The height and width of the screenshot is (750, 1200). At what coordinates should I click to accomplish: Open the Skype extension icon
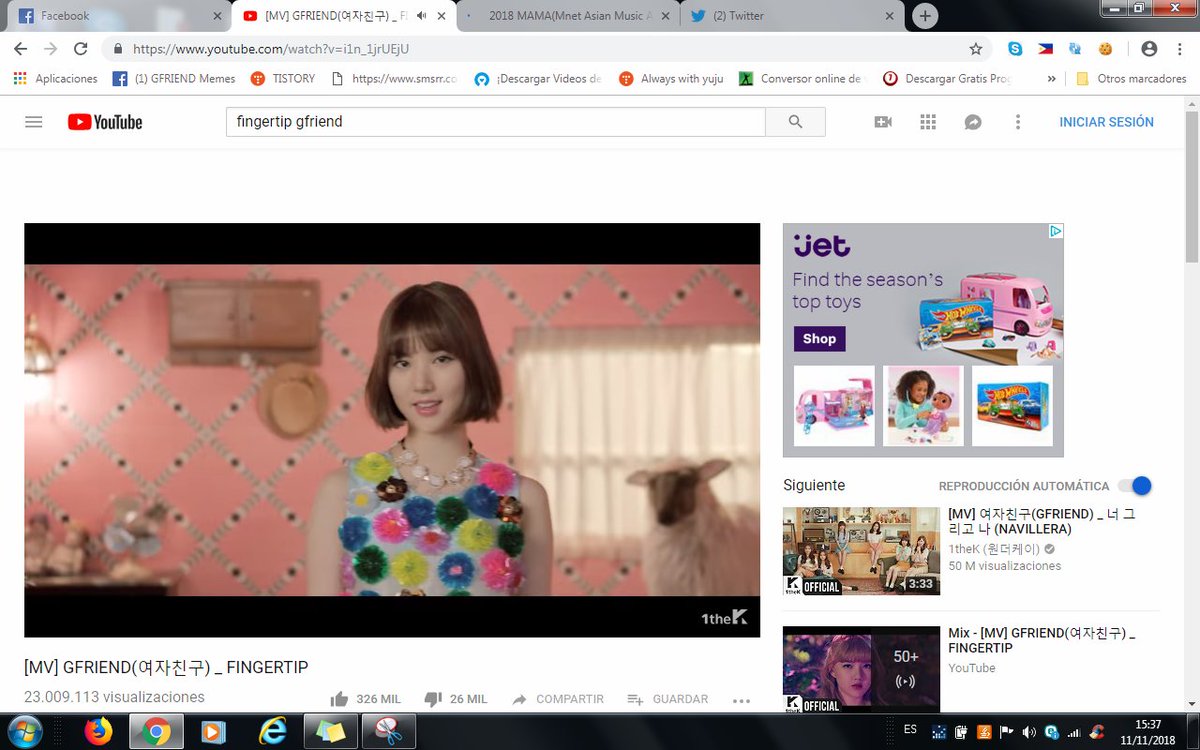coord(1015,48)
